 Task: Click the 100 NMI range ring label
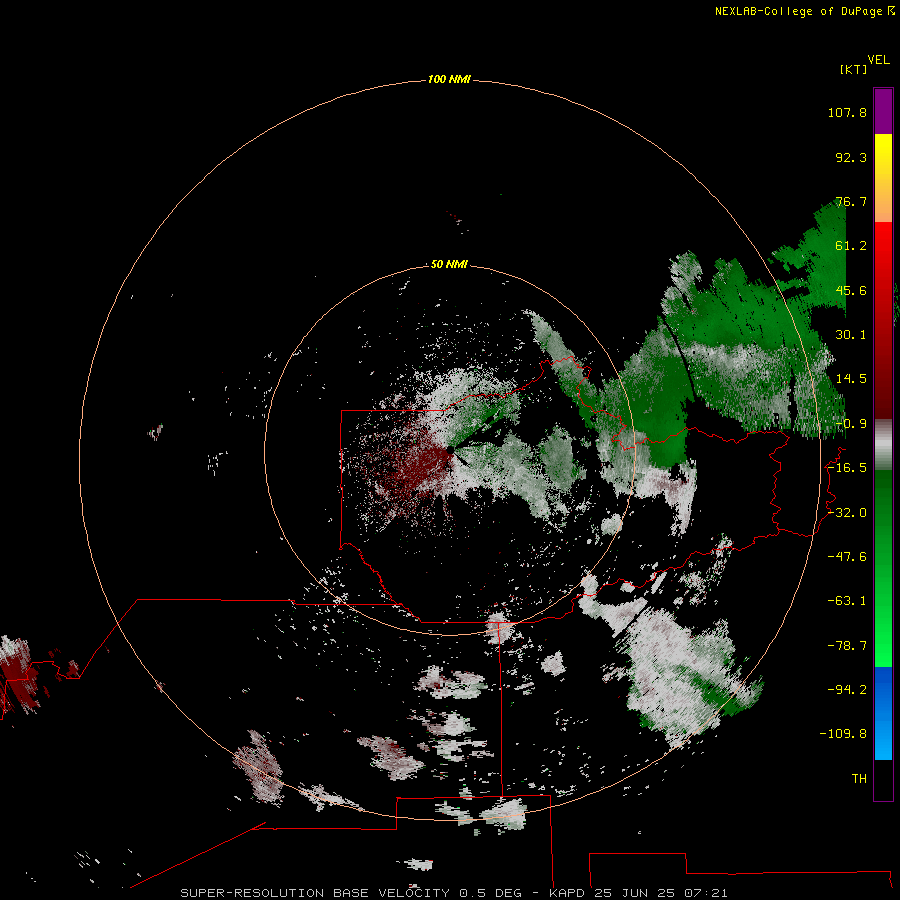pos(449,79)
